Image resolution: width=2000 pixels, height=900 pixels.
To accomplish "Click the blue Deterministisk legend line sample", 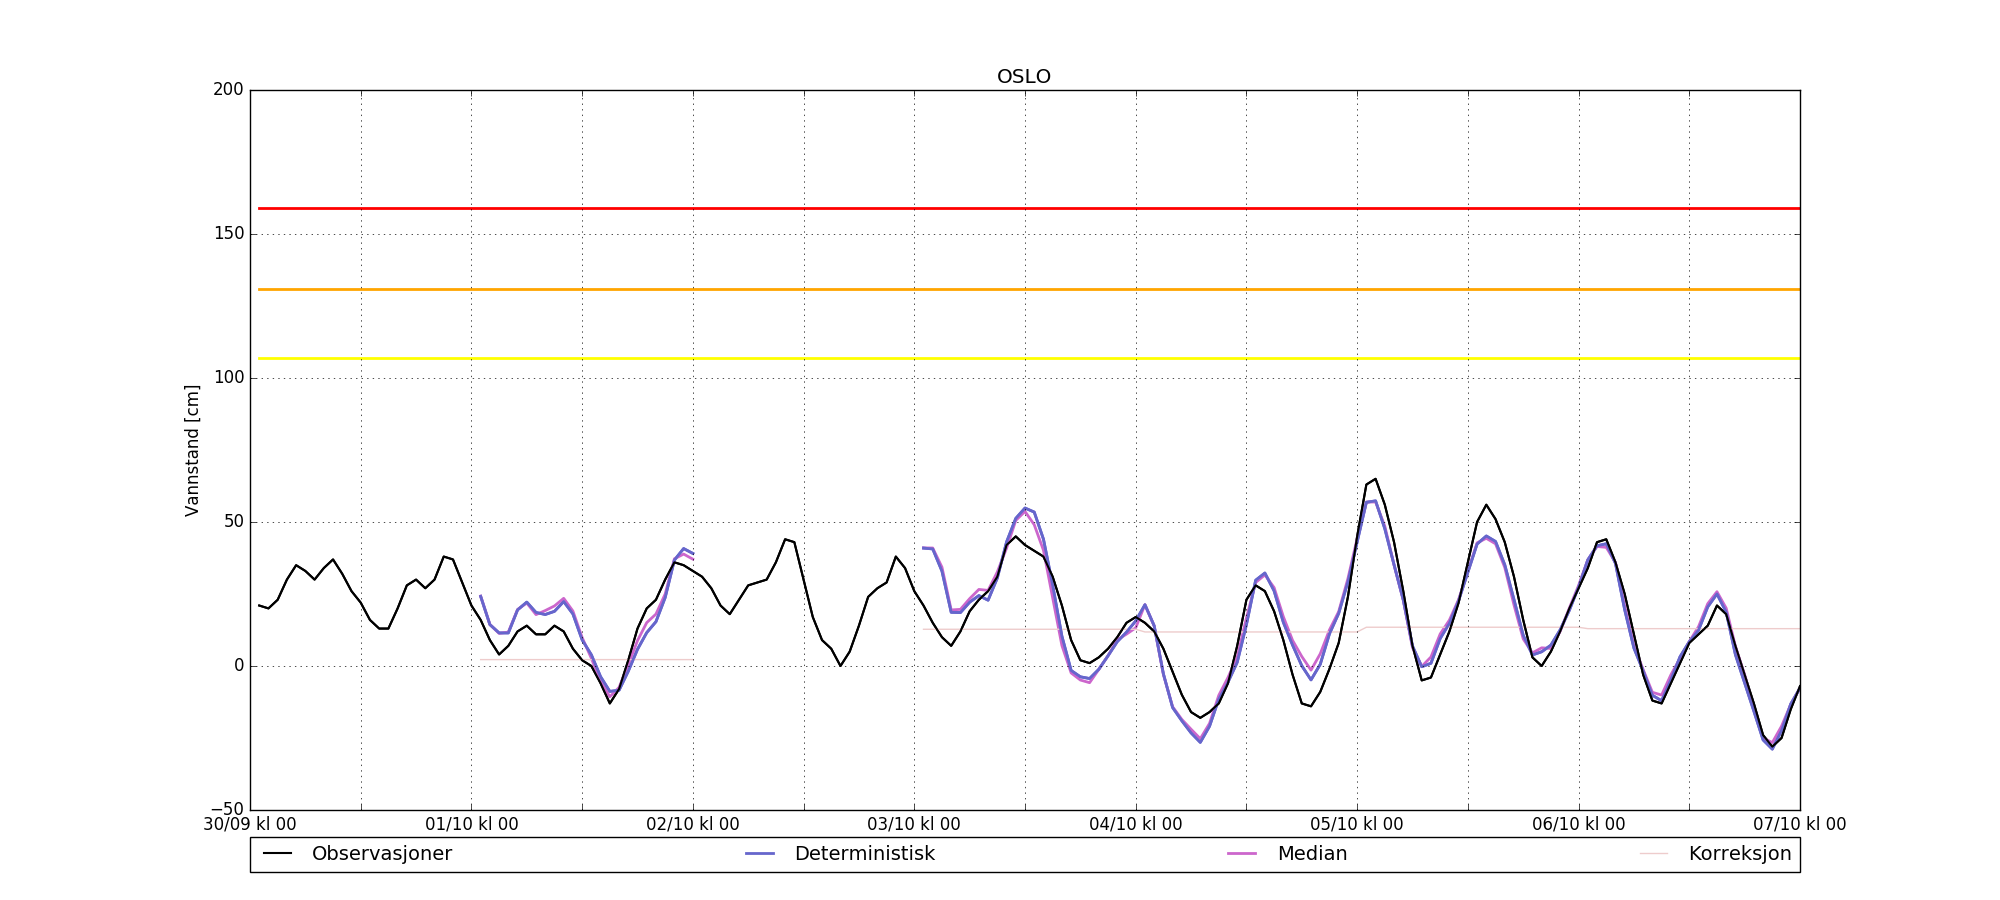I will (x=760, y=854).
